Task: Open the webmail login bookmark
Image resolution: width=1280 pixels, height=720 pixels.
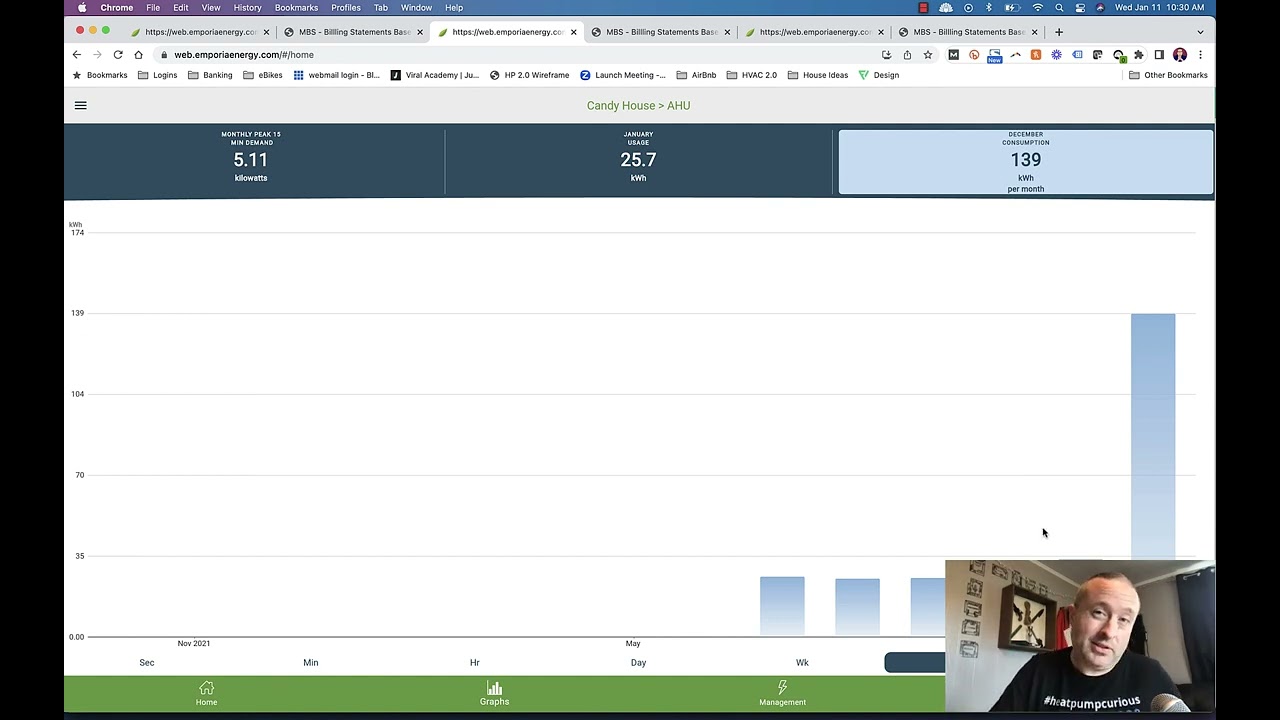Action: tap(336, 75)
